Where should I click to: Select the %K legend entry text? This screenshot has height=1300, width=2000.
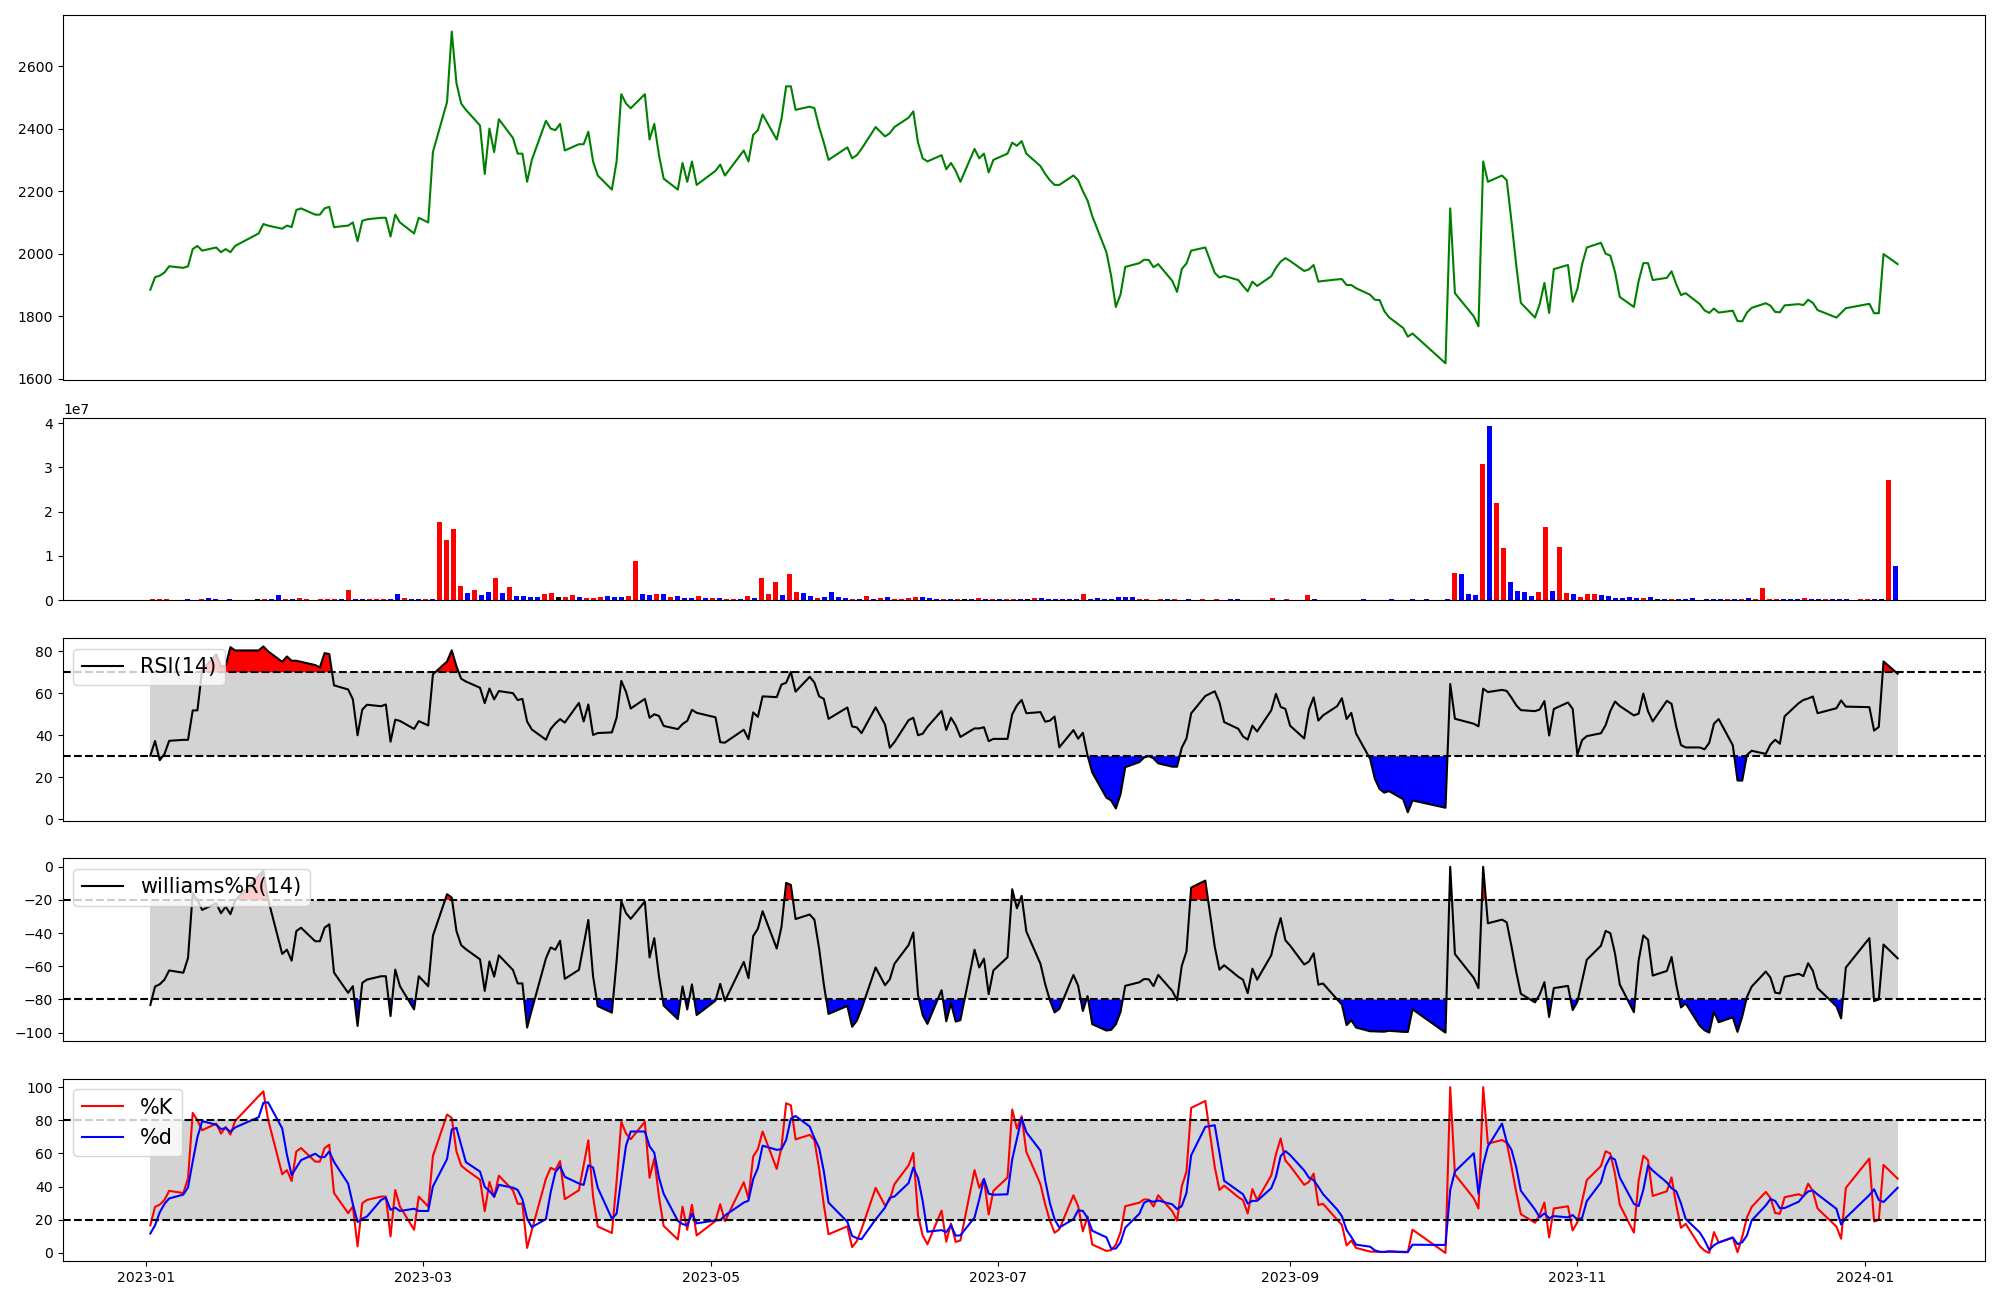tap(156, 1106)
